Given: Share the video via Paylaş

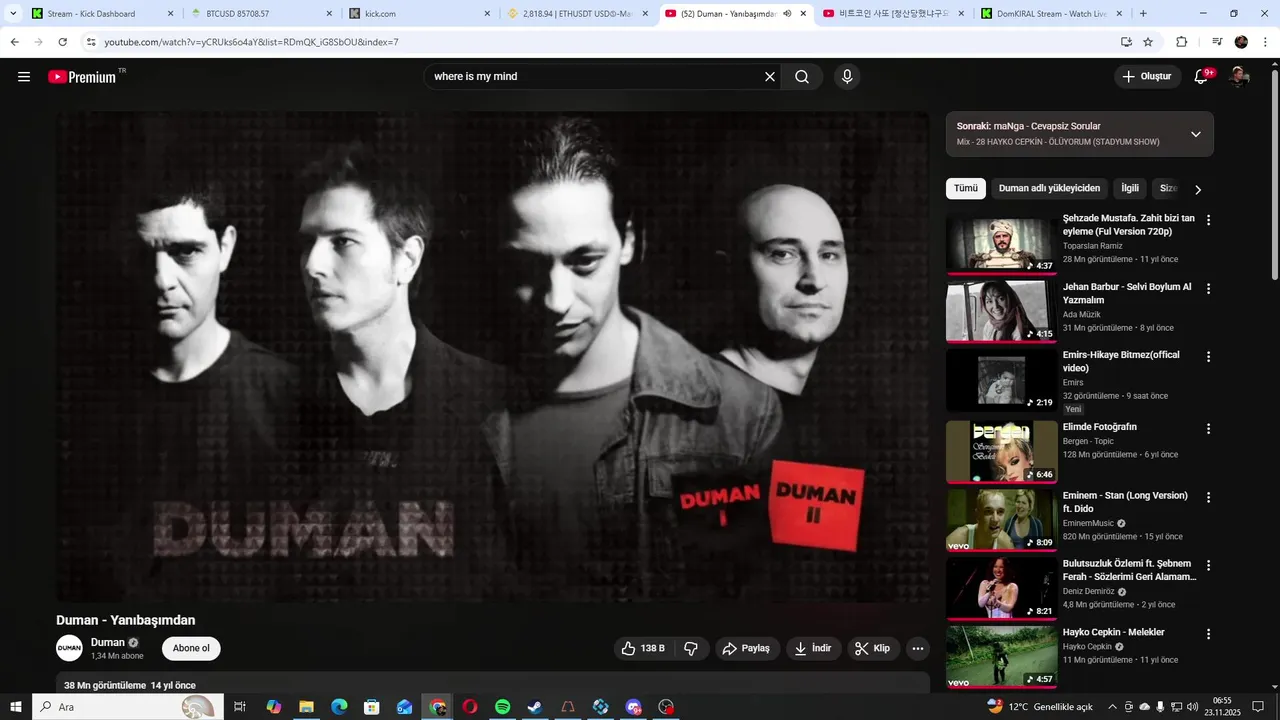Looking at the screenshot, I should (x=746, y=649).
